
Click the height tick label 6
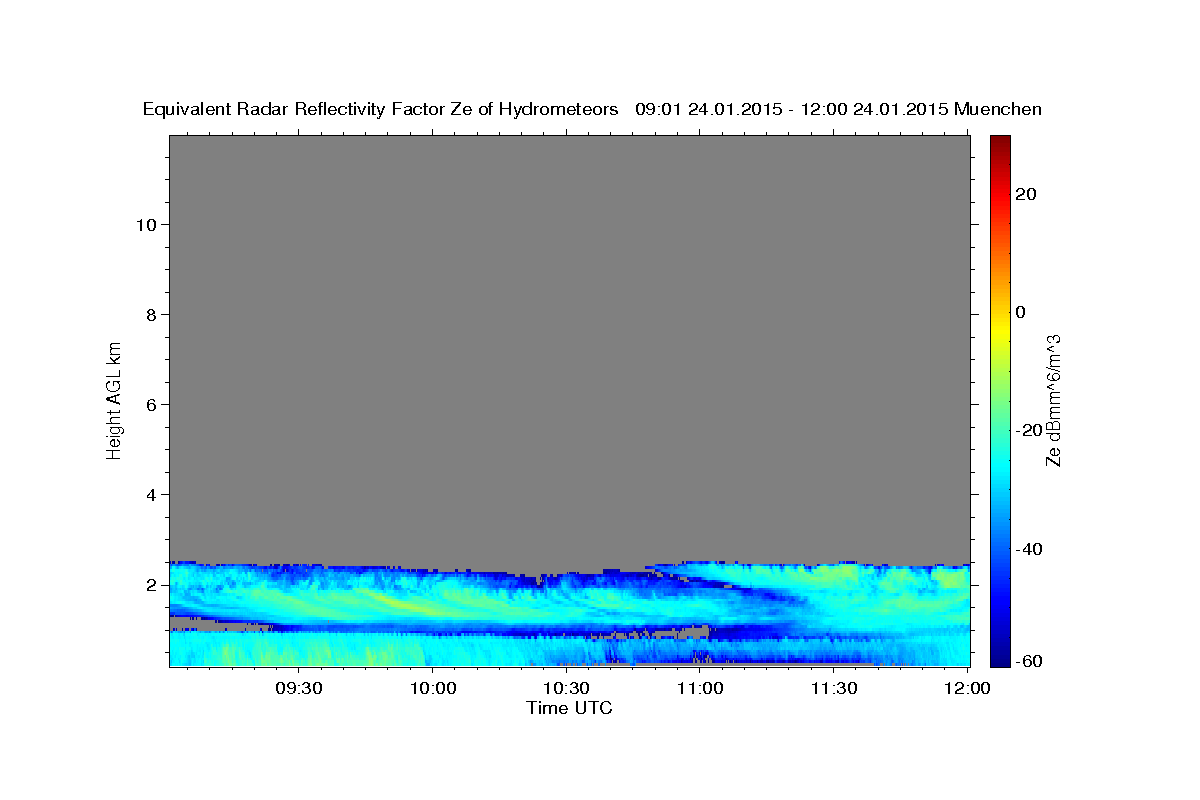(x=151, y=404)
